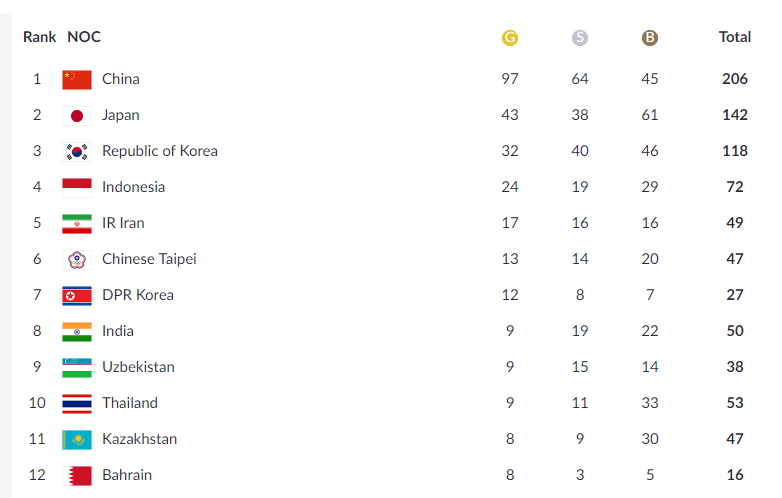Click the DPR Korea flag icon
The height and width of the screenshot is (498, 782).
pyautogui.click(x=77, y=295)
